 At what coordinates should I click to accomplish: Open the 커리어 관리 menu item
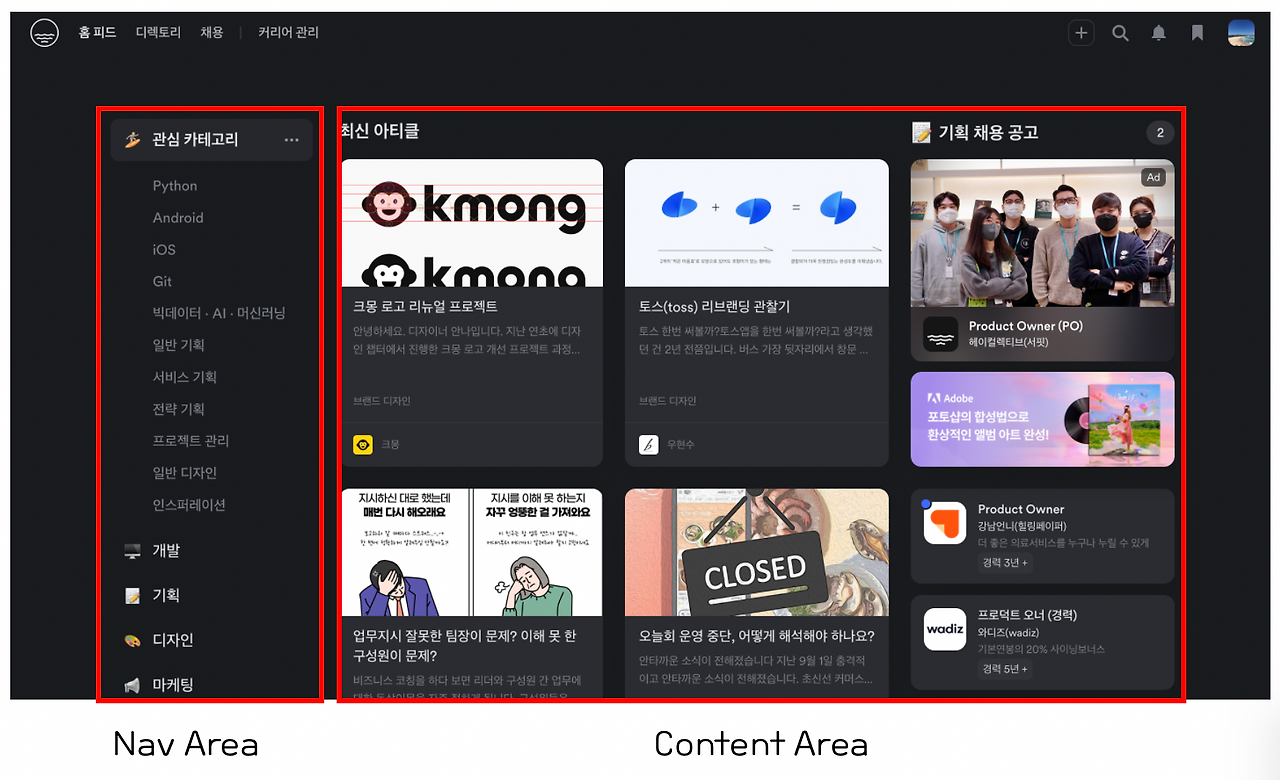[288, 32]
